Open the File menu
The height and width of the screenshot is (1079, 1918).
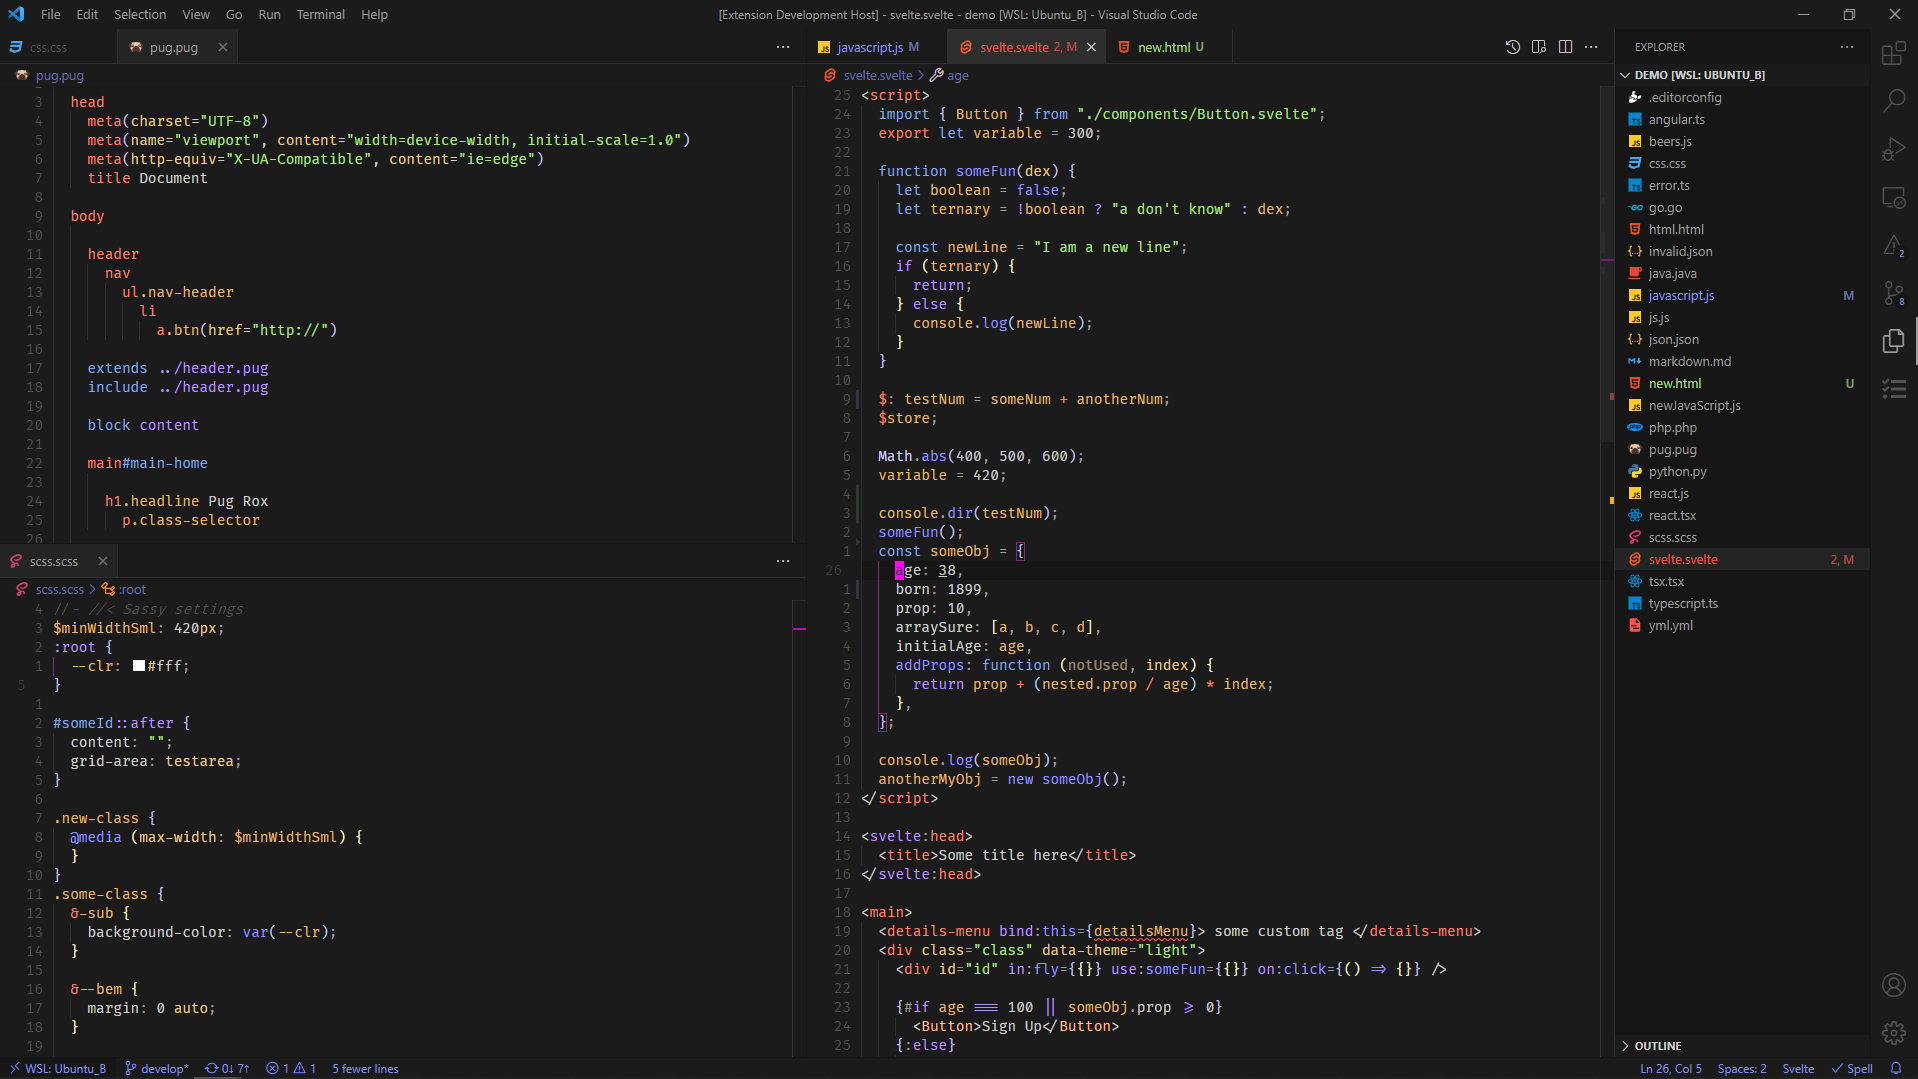coord(50,14)
